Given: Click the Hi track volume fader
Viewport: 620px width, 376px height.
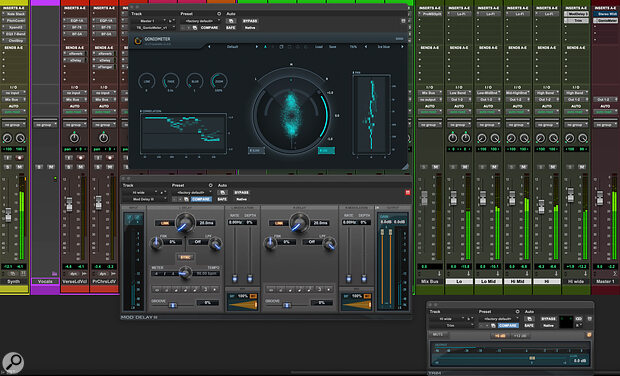Looking at the screenshot, I should (x=541, y=206).
